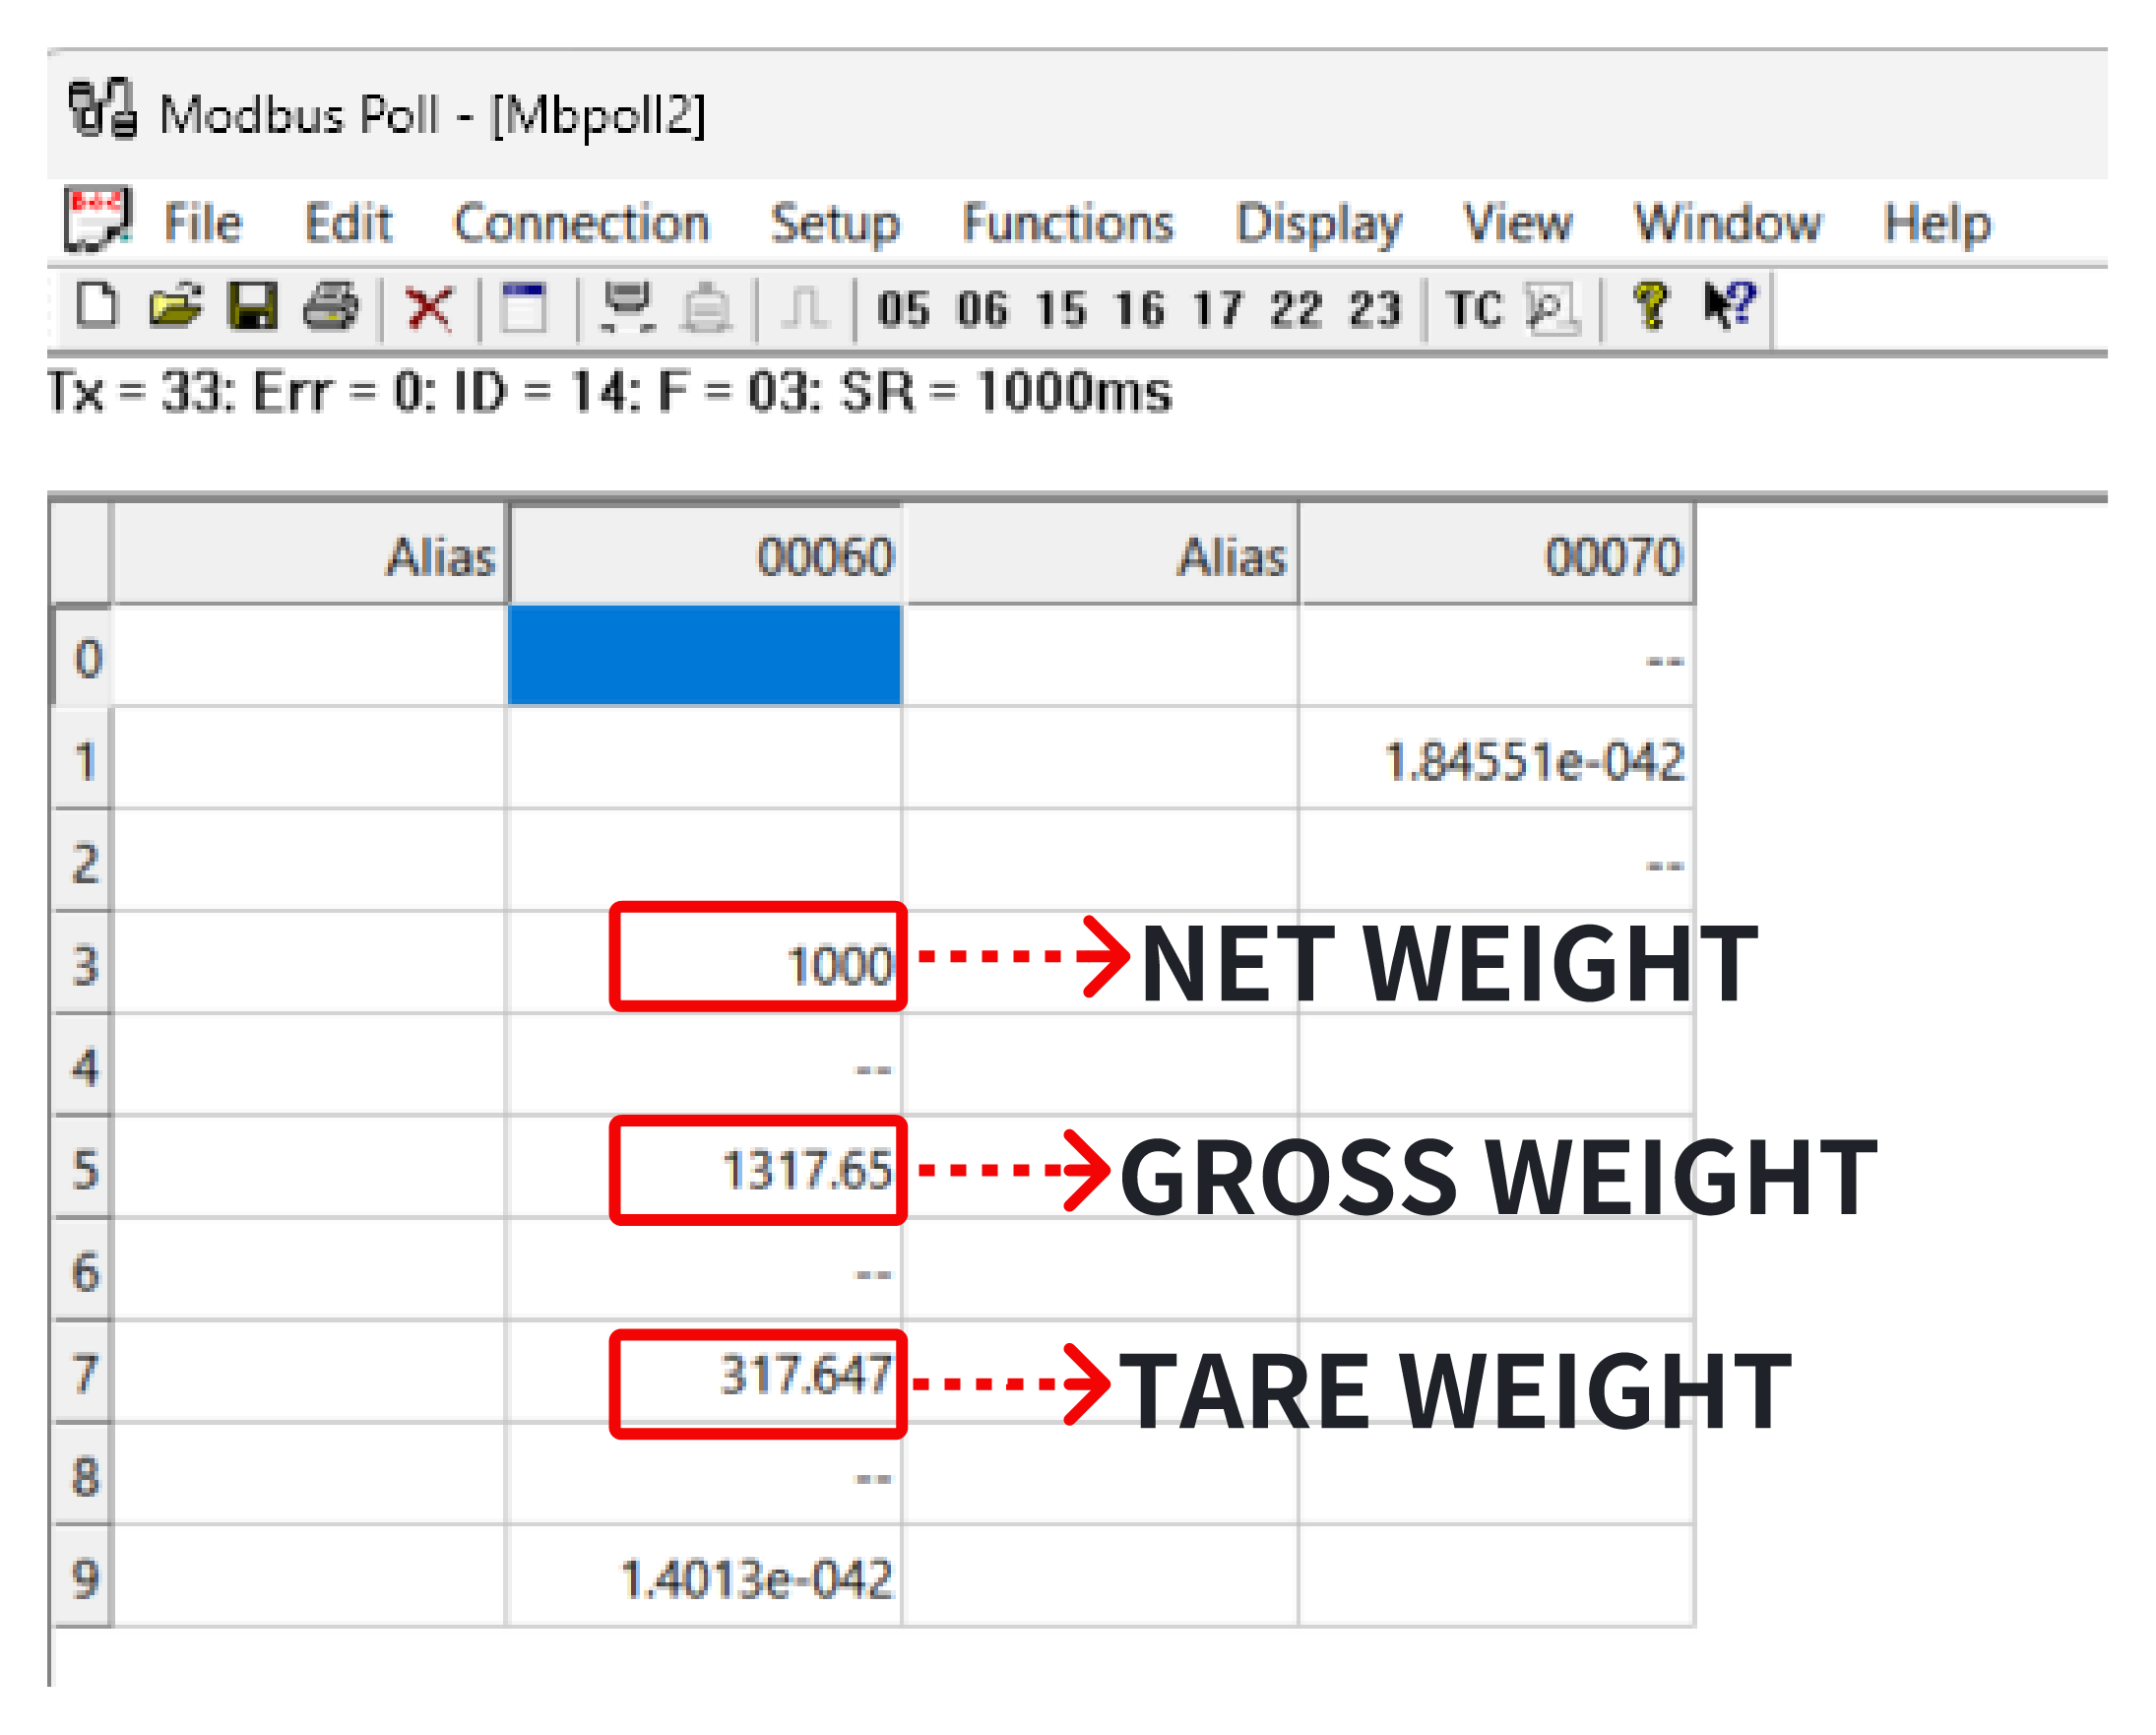Select function 15 in toolbar
Viewport: 2156px width, 1735px height.
[1061, 309]
